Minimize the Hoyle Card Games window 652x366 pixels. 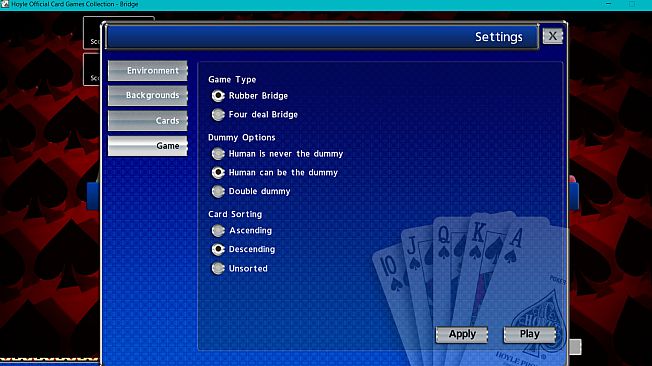tap(608, 4)
